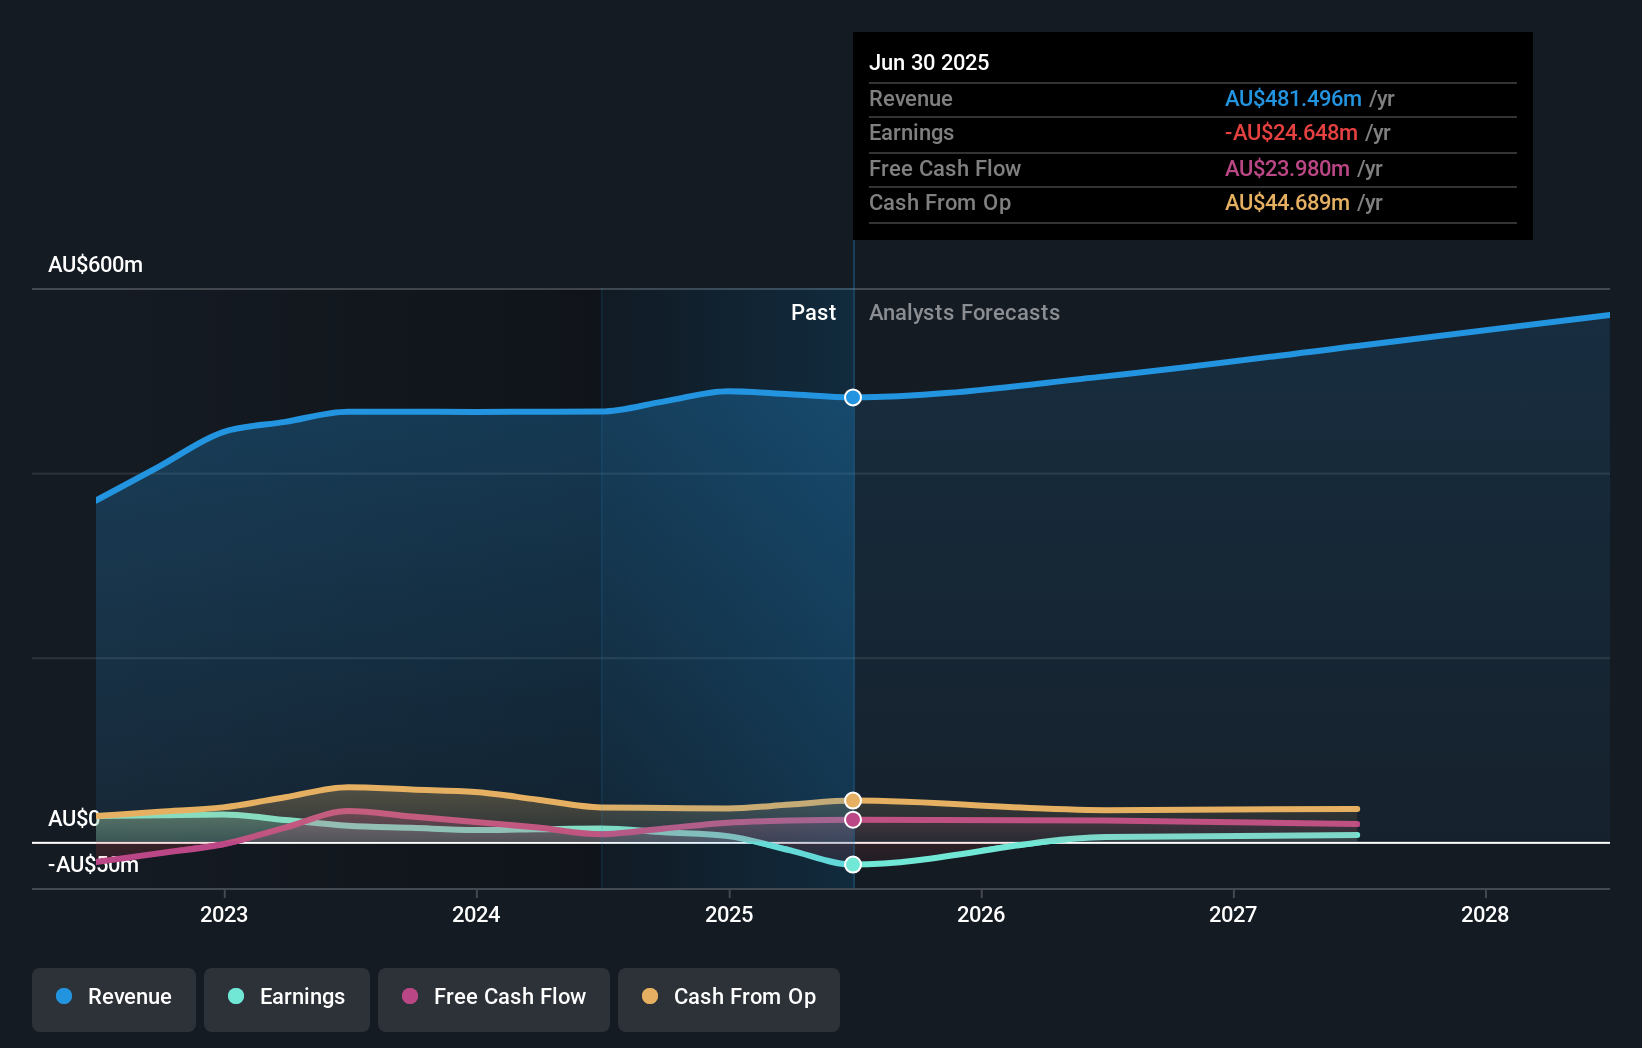Select the Earnings data point below zero line
The height and width of the screenshot is (1048, 1642).
852,865
